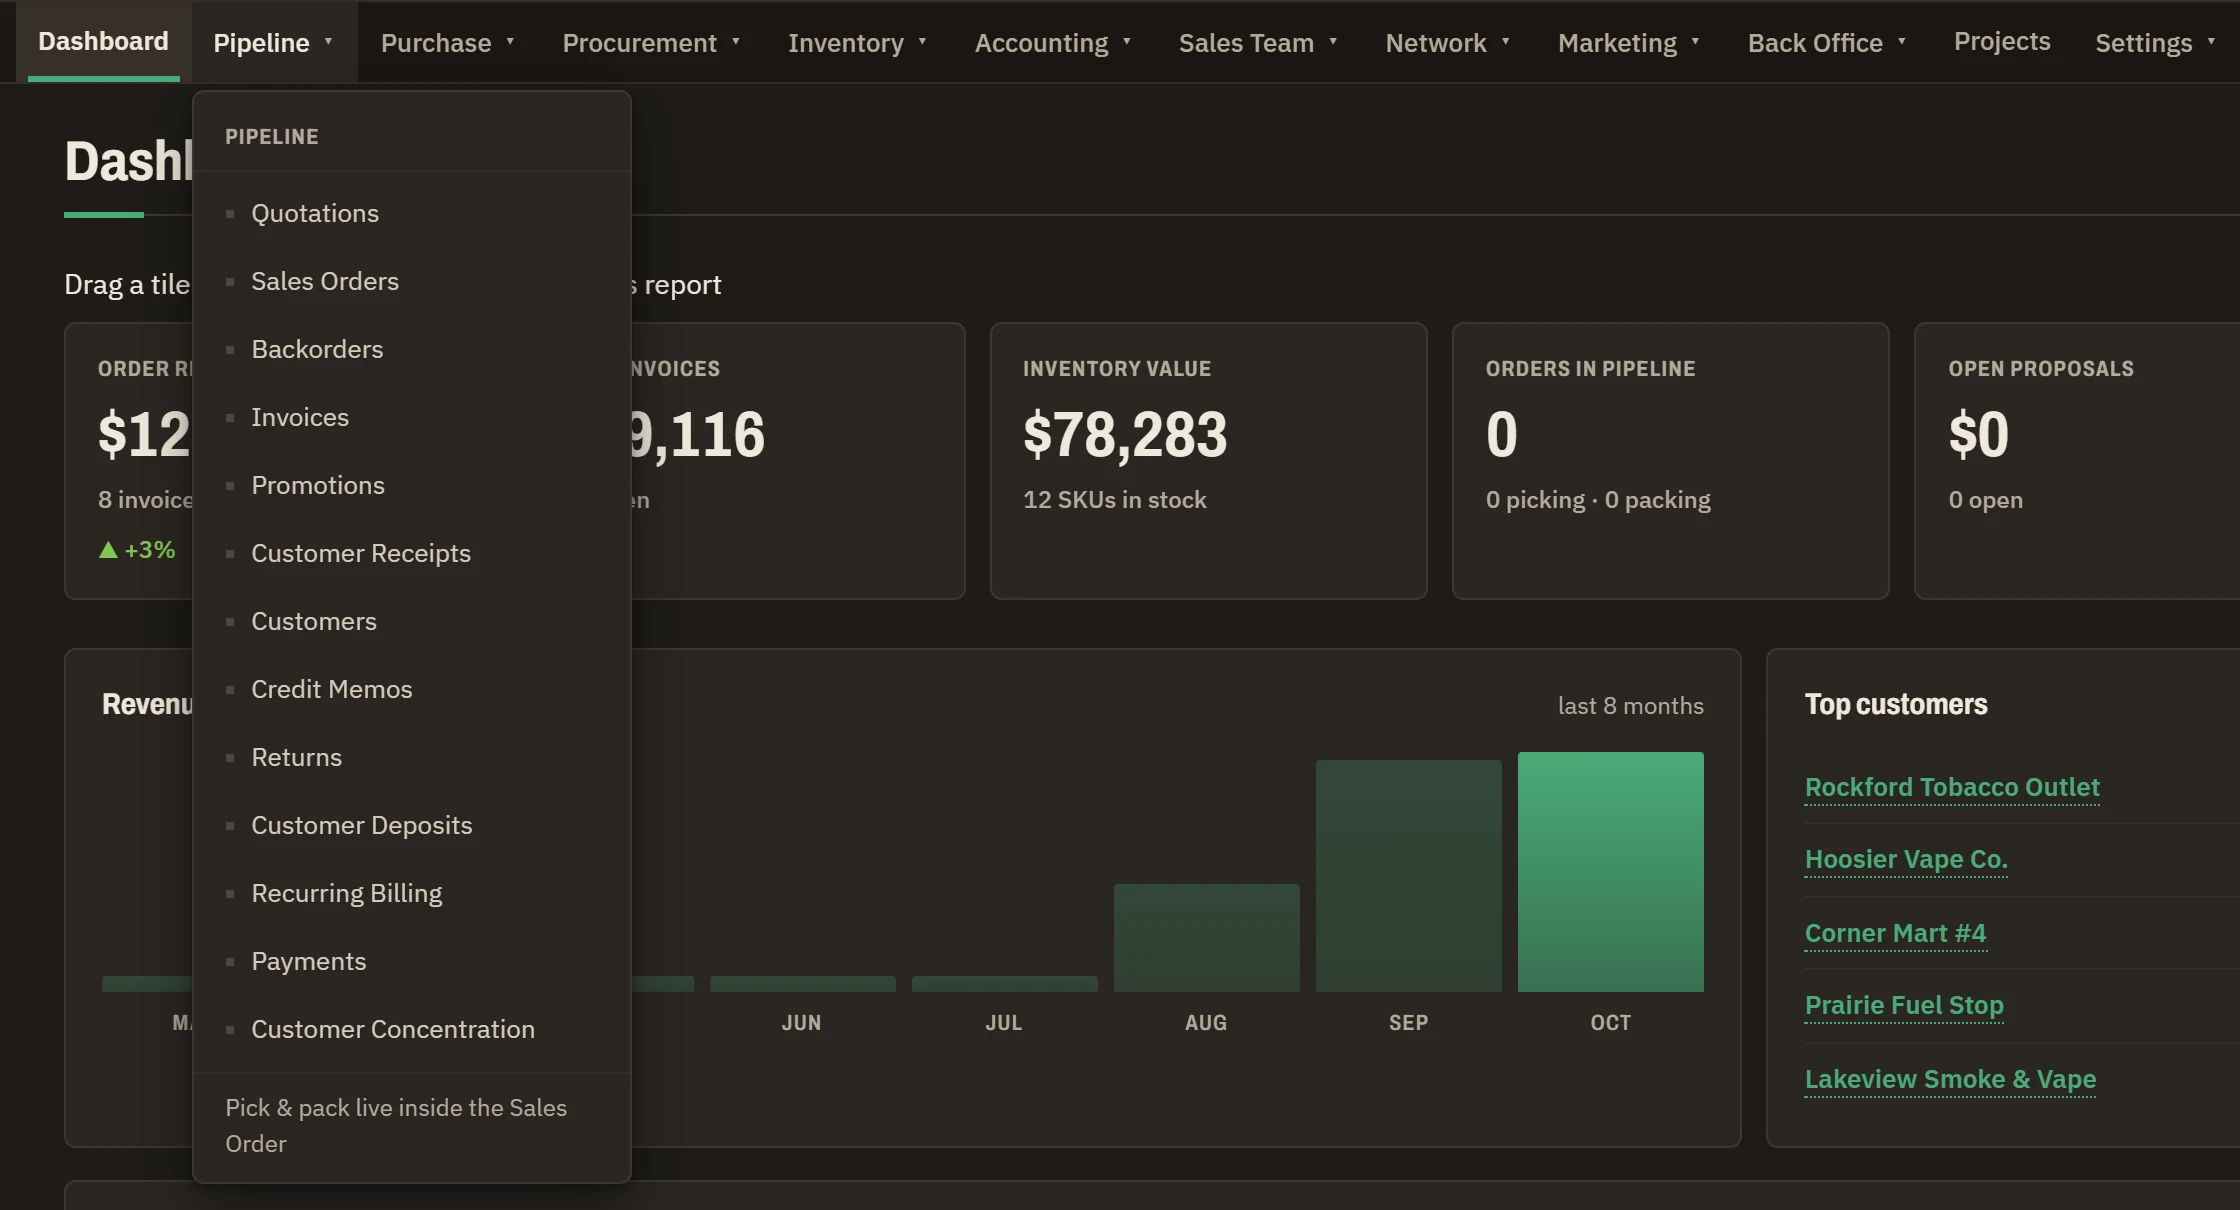2240x1210 pixels.
Task: Follow the Corner Mart #4 link
Action: point(1895,933)
